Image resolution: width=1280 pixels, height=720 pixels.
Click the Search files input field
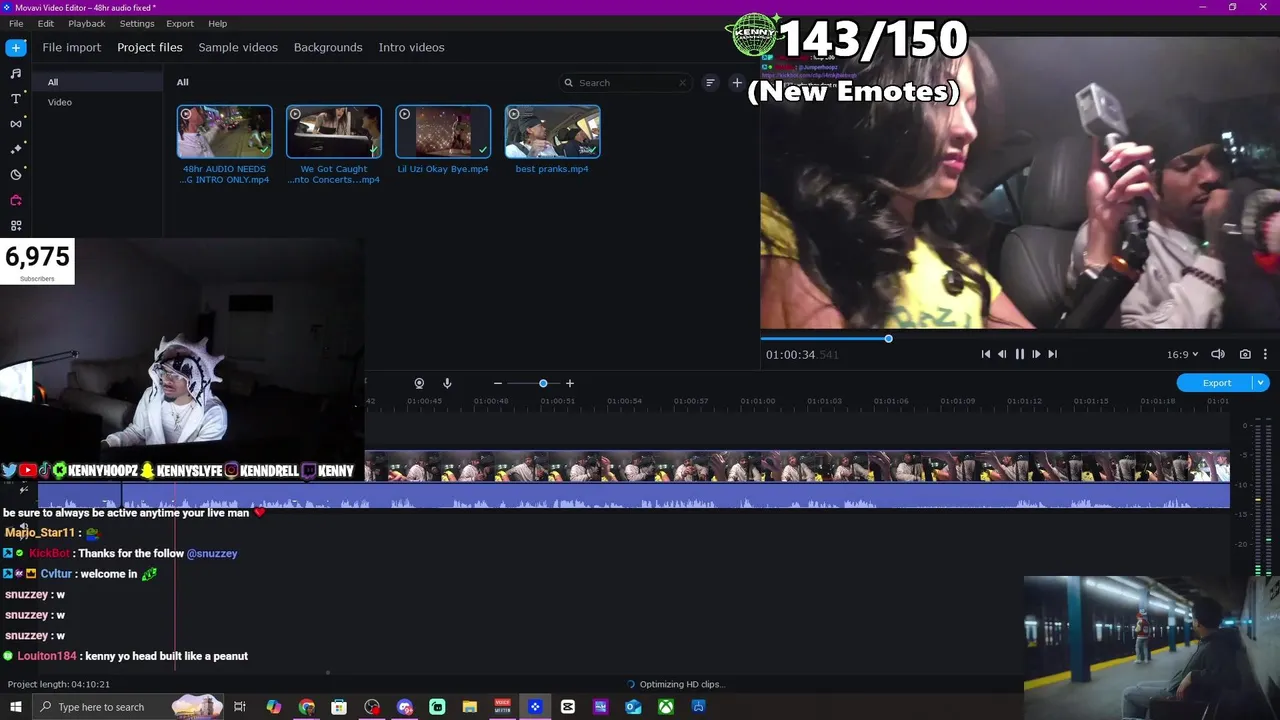[x=627, y=83]
